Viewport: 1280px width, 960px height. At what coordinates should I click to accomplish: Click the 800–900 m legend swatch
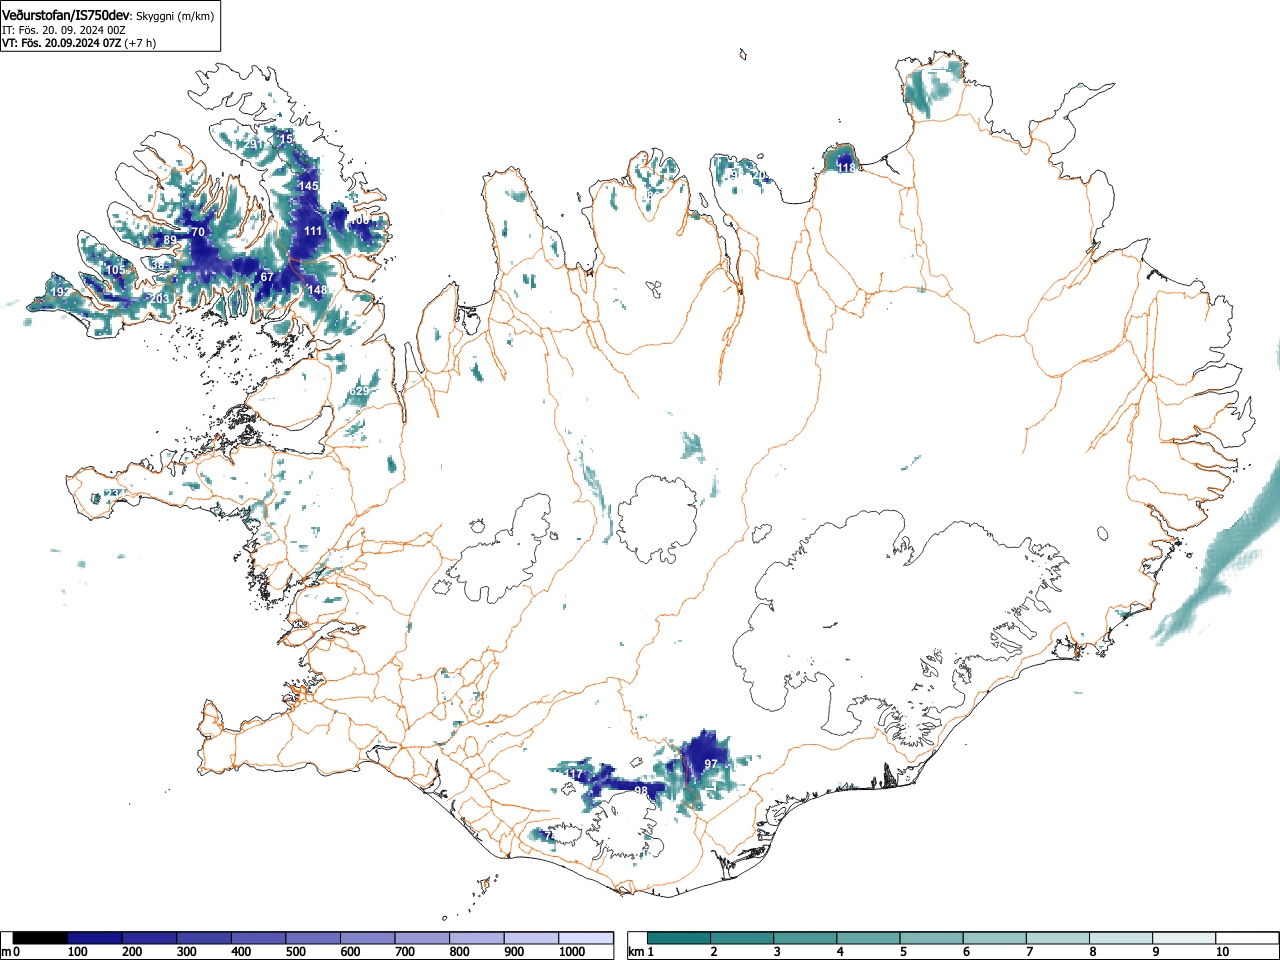477,938
